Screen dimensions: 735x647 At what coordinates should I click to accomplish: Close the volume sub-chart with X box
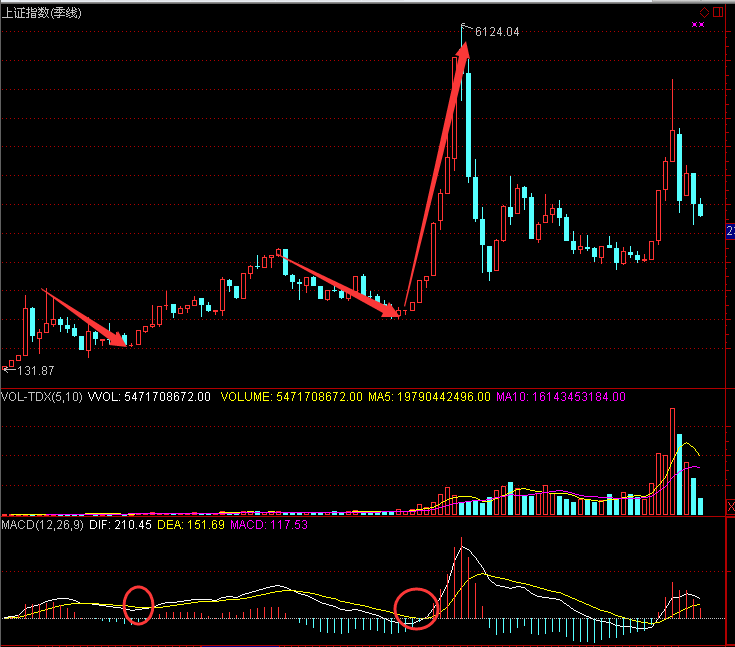coord(730,506)
